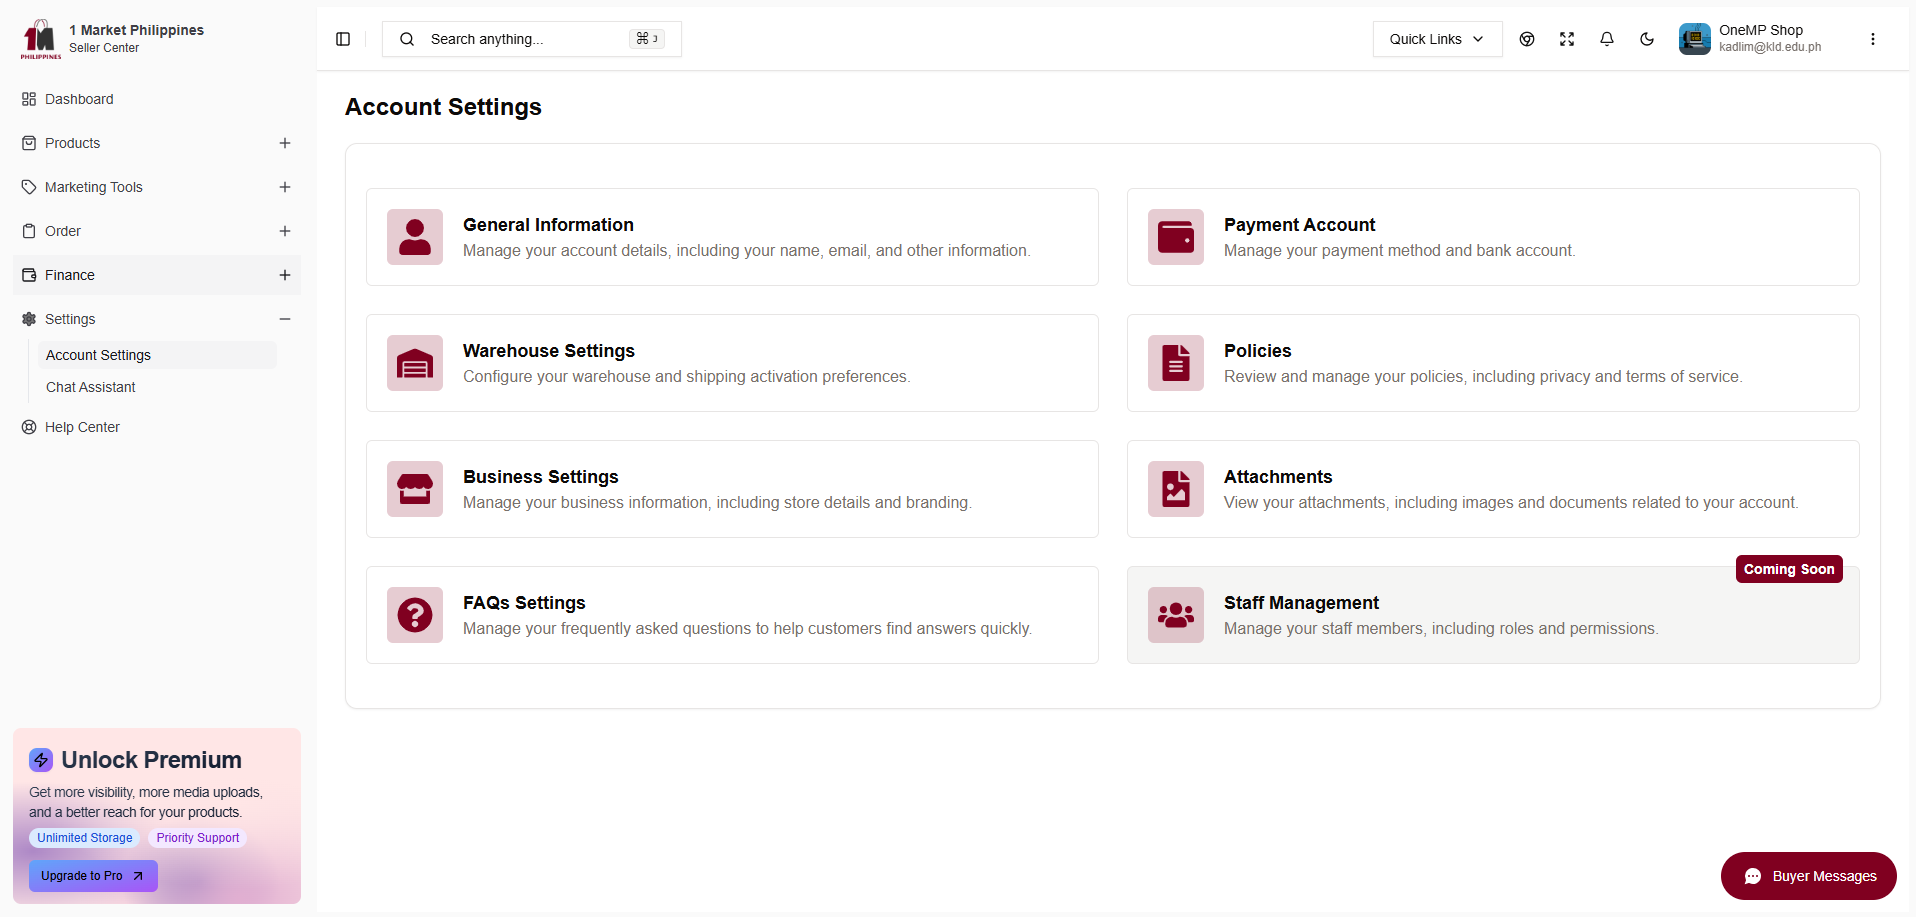Select Account Settings in the sidebar
1916x917 pixels.
98,355
